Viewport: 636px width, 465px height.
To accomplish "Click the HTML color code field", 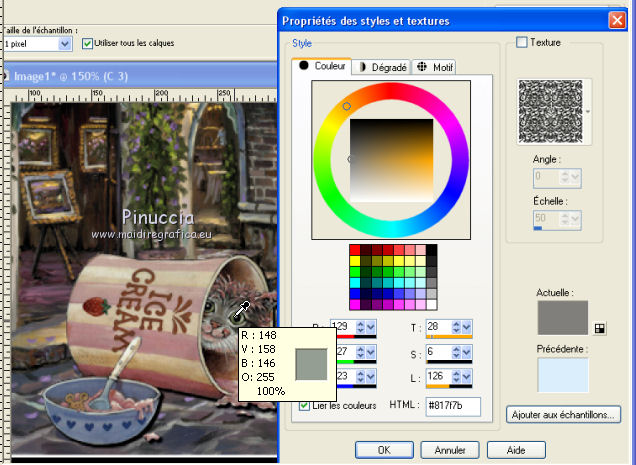I will click(453, 406).
